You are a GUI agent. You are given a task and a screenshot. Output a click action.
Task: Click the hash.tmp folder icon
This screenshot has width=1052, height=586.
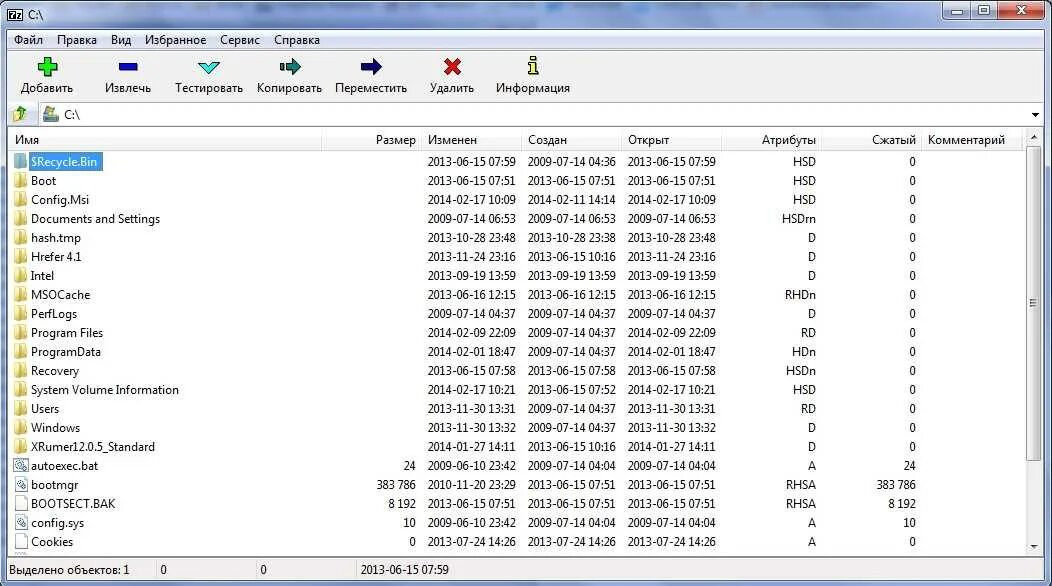21,238
